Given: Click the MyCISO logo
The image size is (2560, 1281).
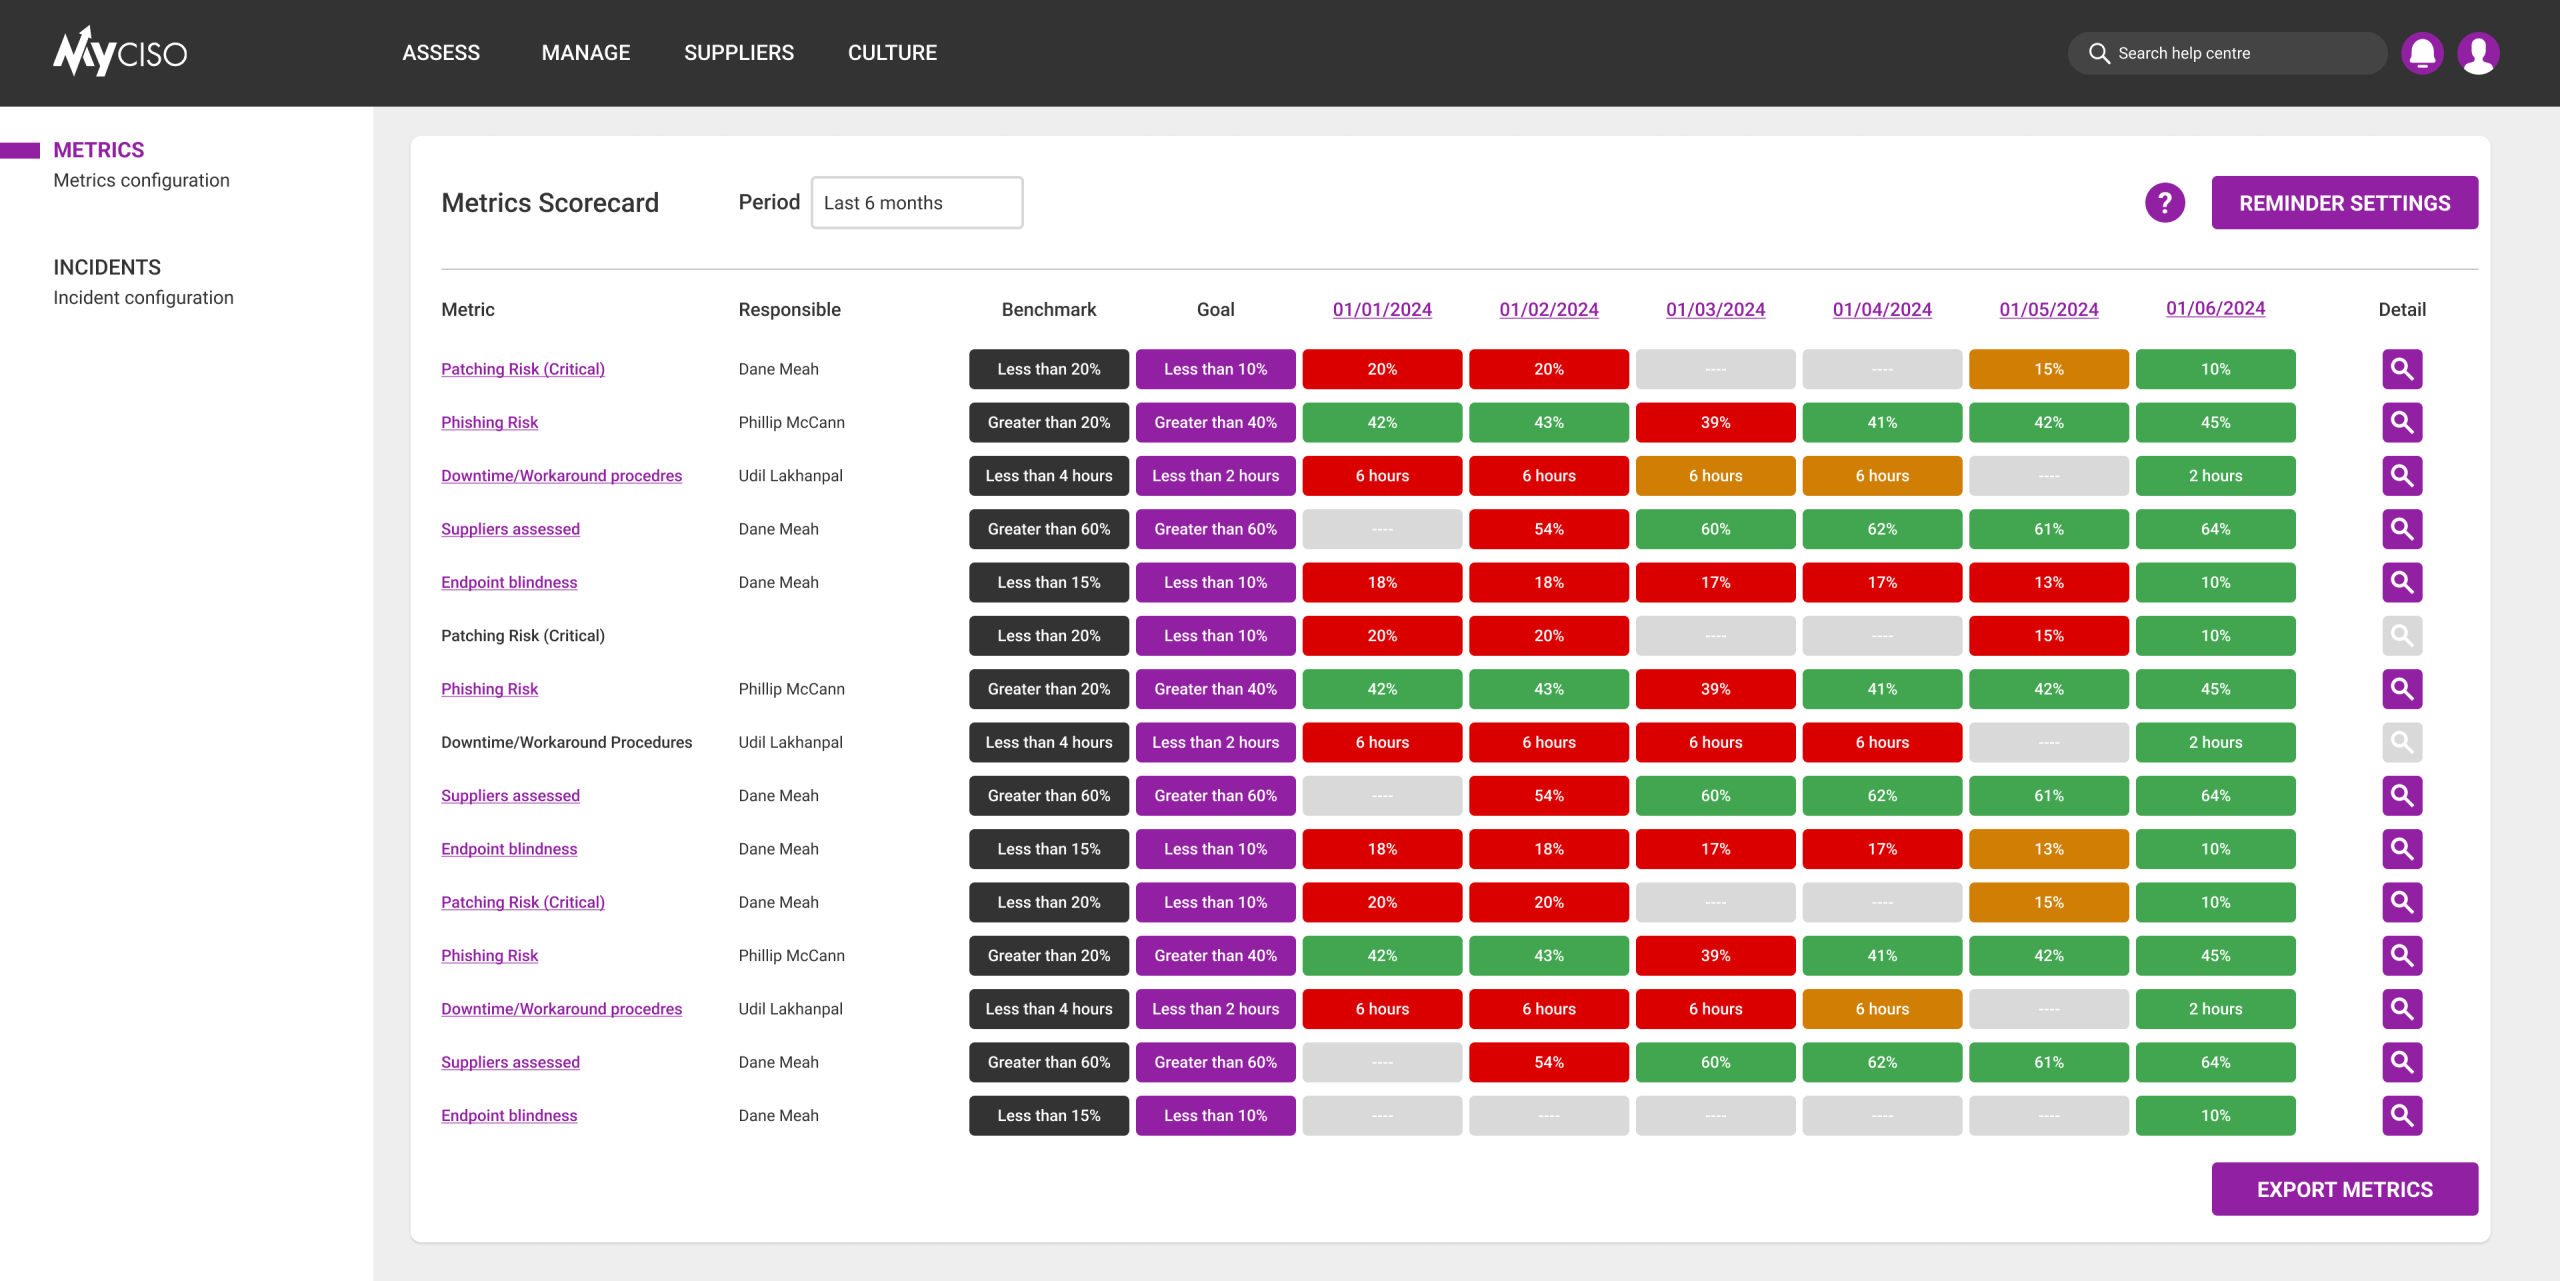Looking at the screenshot, I should (120, 52).
